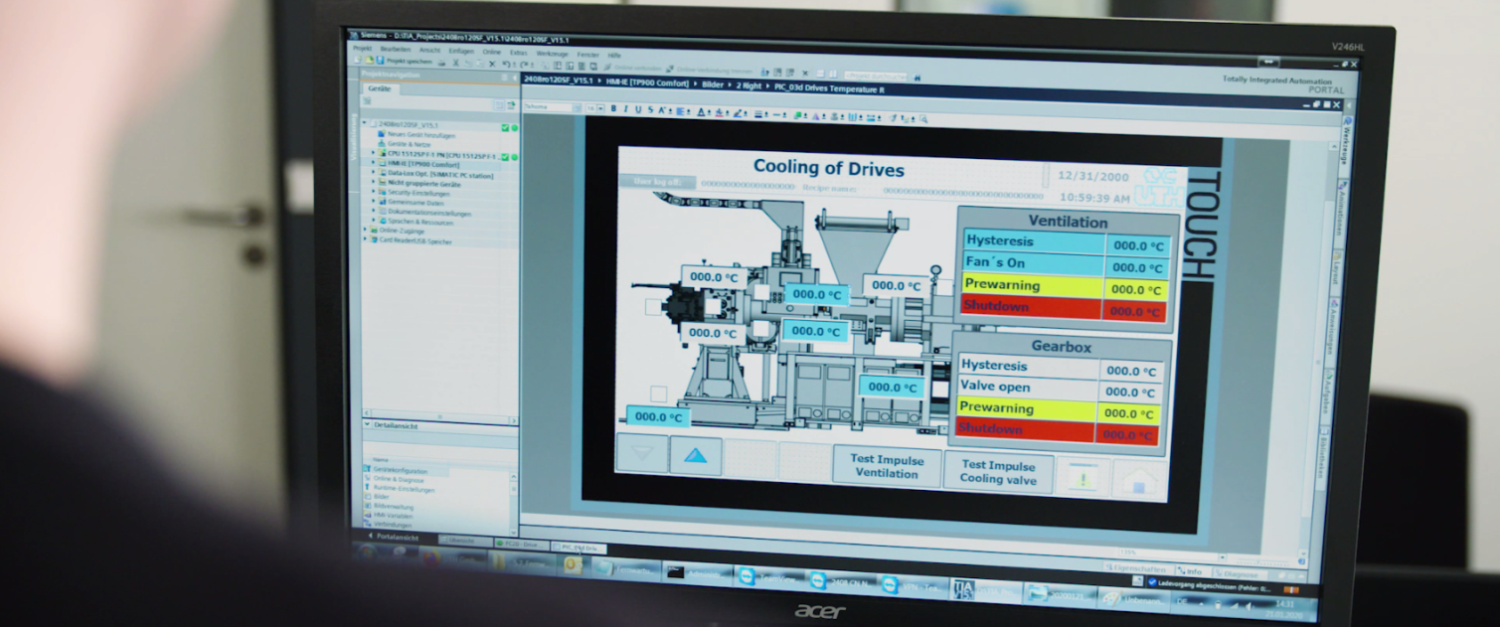Expand the Online-Zugänge tree node
This screenshot has width=1500, height=627.
click(368, 231)
